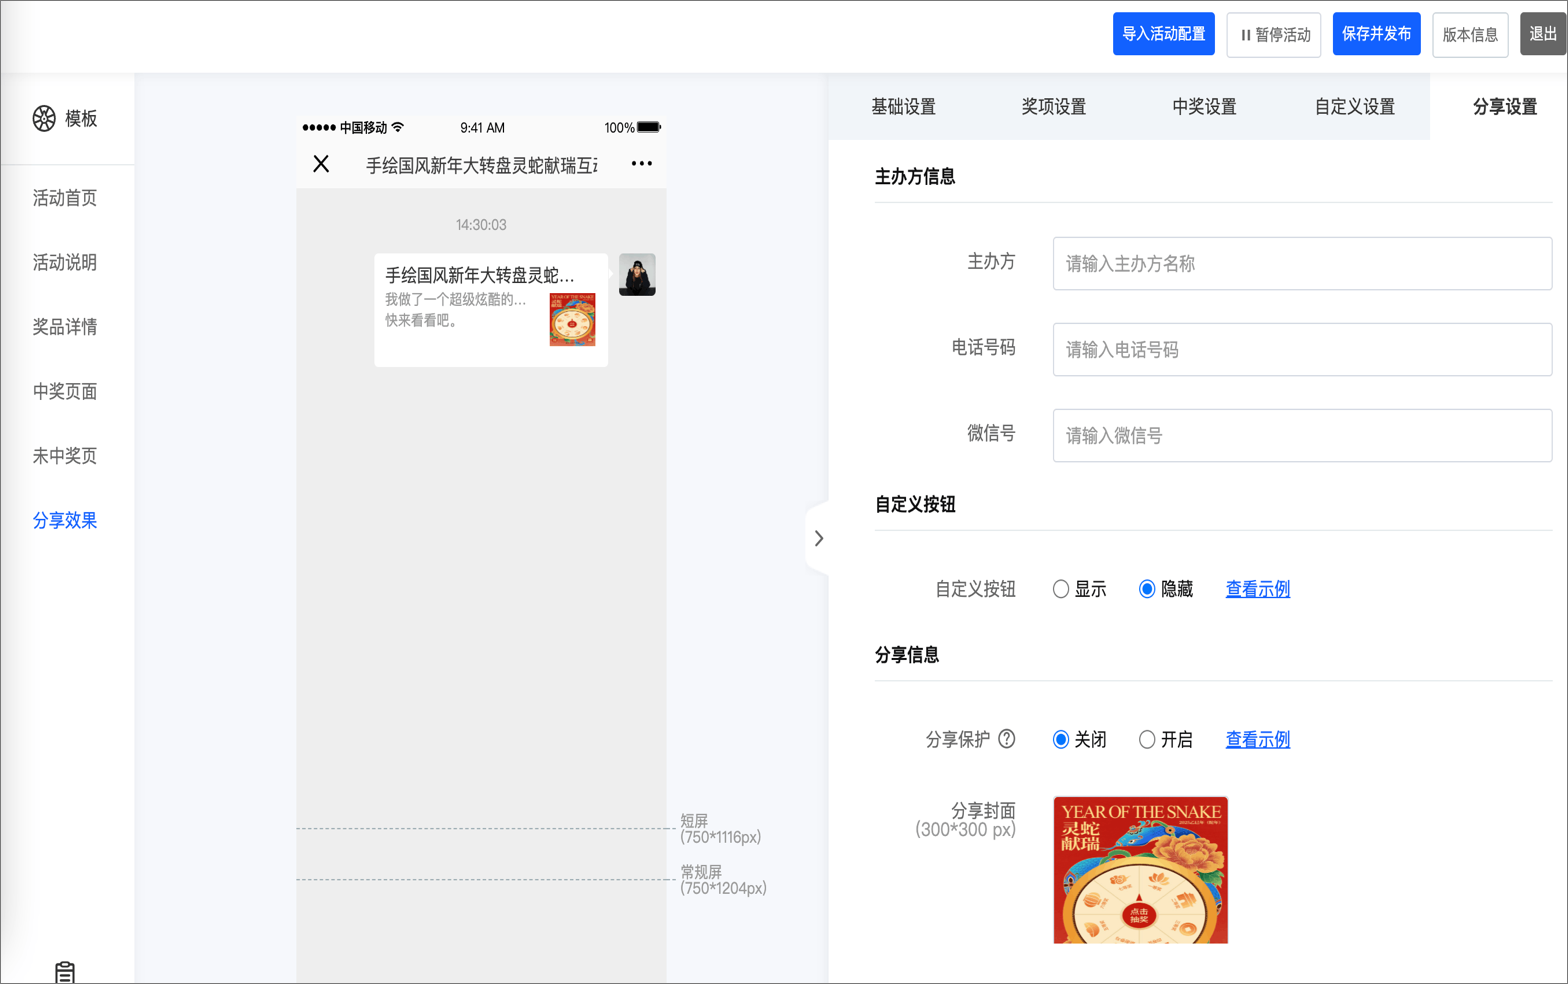Select 显示 for custom button

1061,589
